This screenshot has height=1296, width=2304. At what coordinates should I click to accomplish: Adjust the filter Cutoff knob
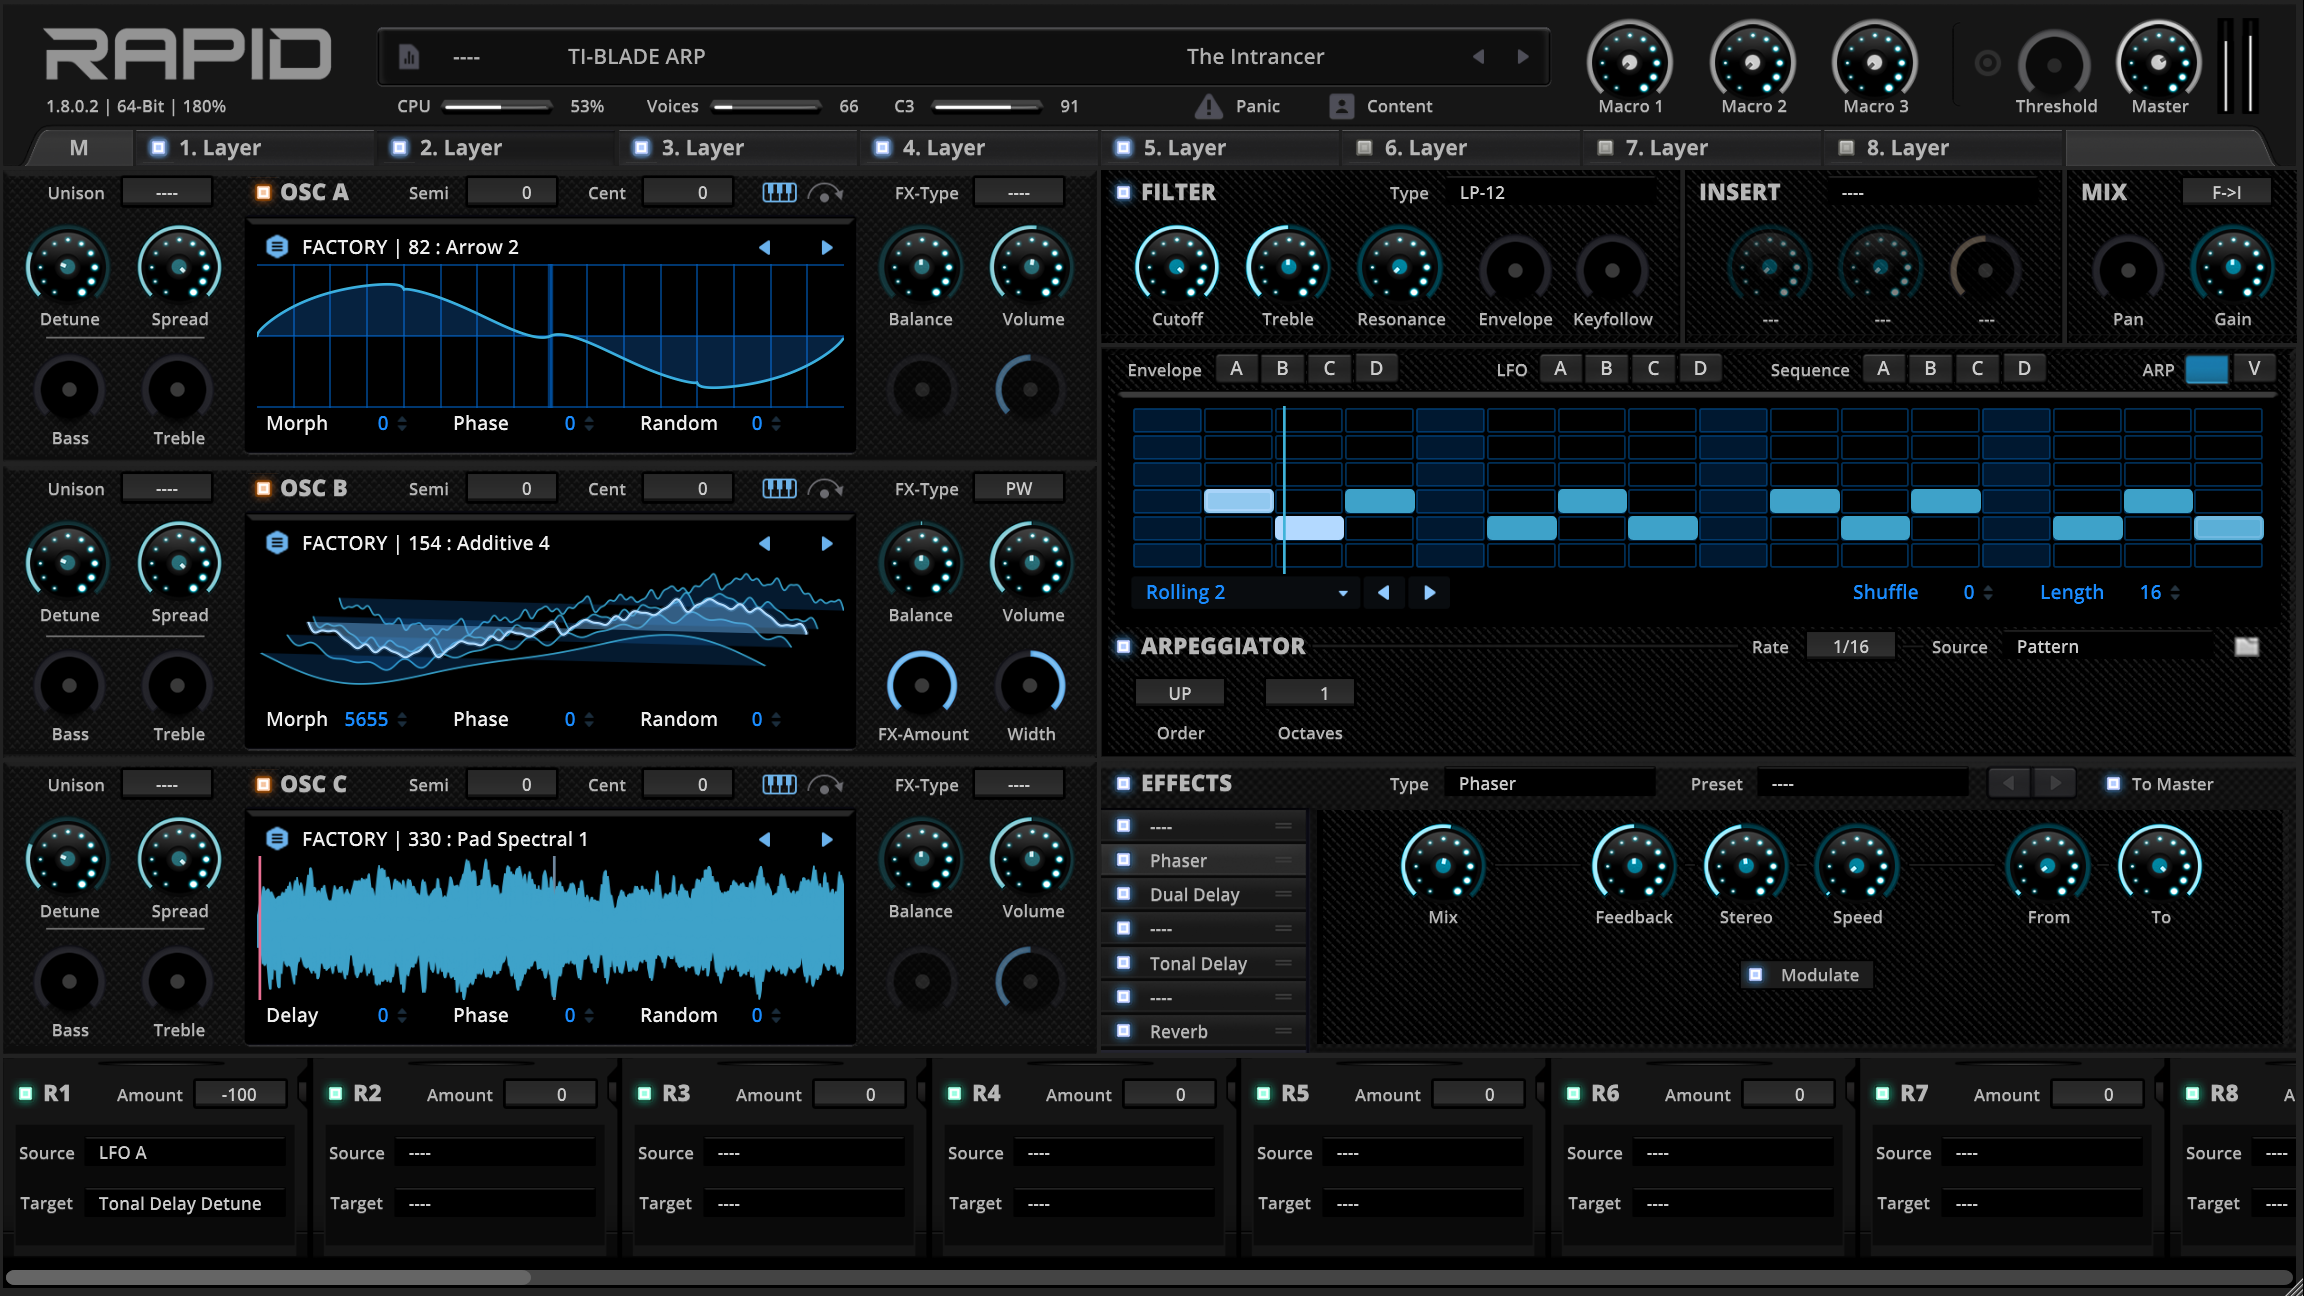(1177, 268)
